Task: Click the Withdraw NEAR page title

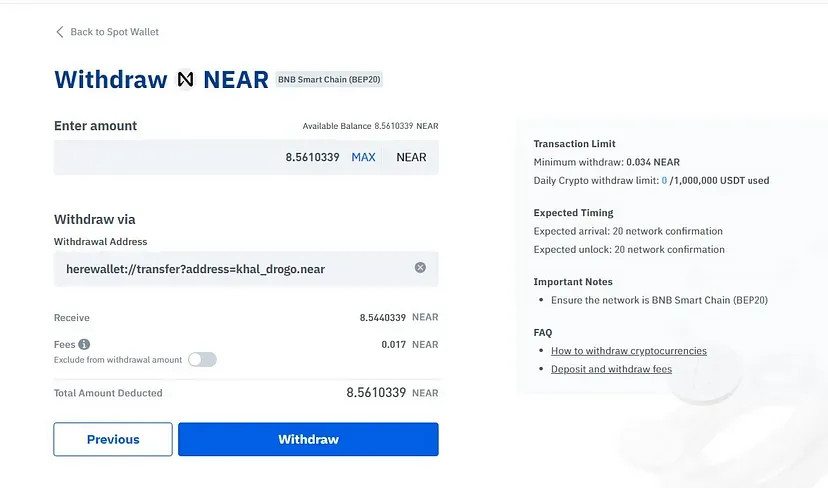Action: coord(162,80)
